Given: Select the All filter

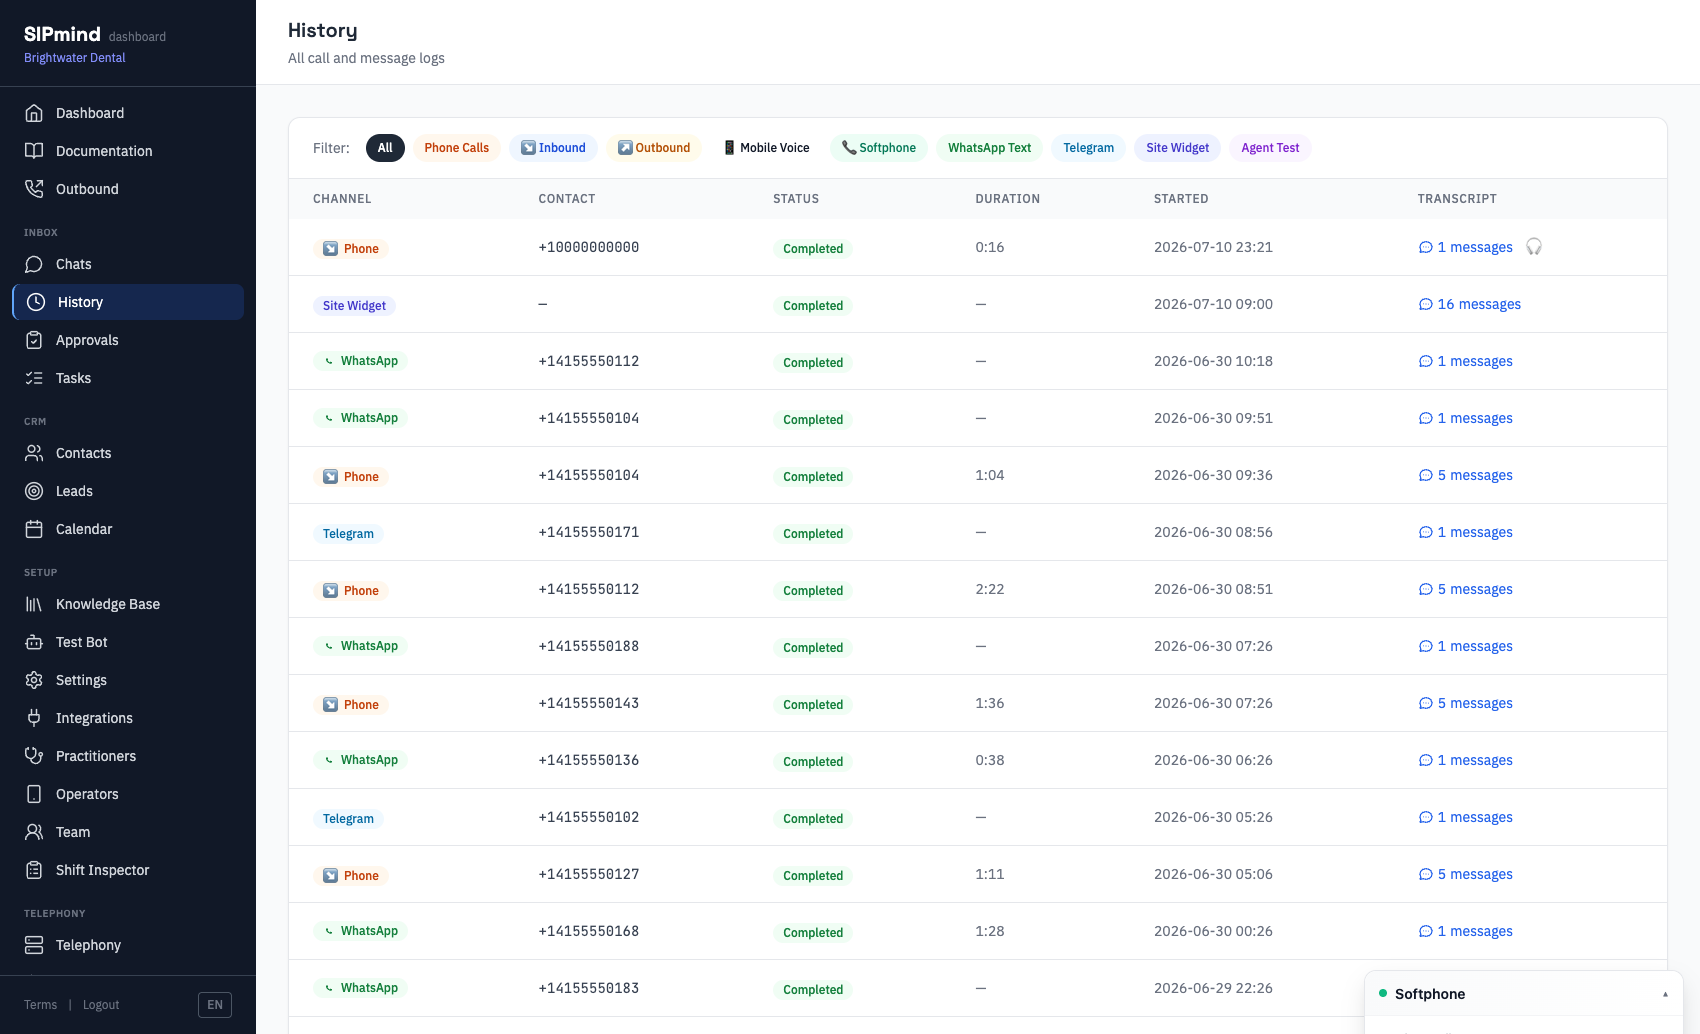Looking at the screenshot, I should tap(385, 148).
